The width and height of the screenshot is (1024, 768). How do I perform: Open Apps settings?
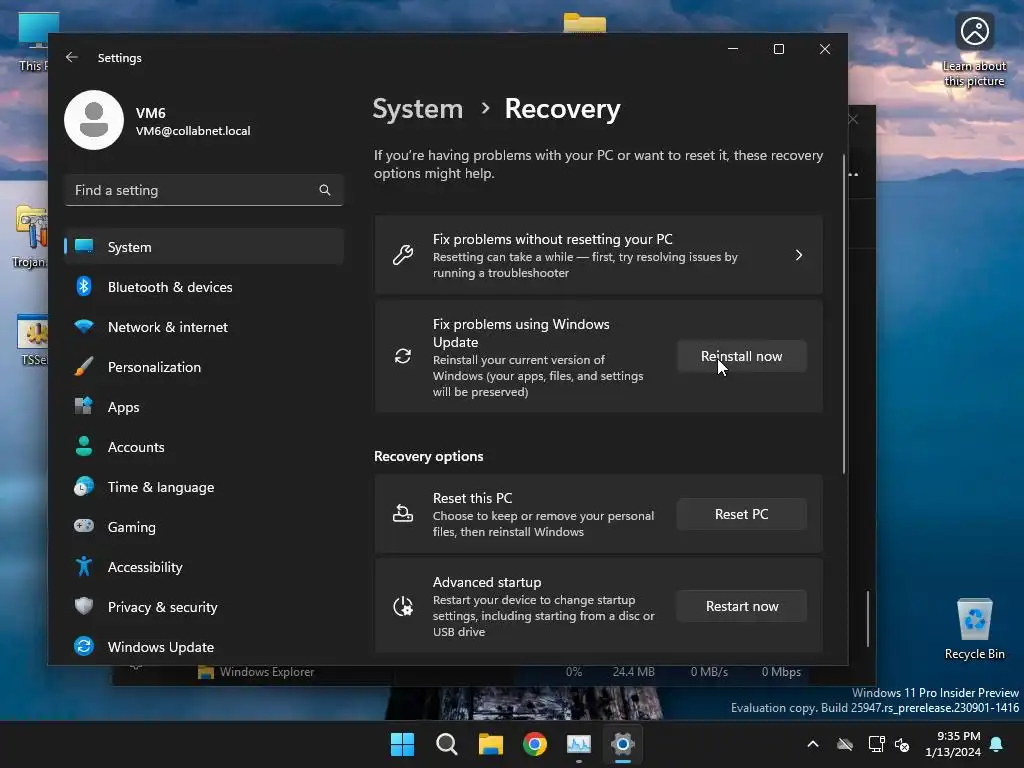point(204,407)
